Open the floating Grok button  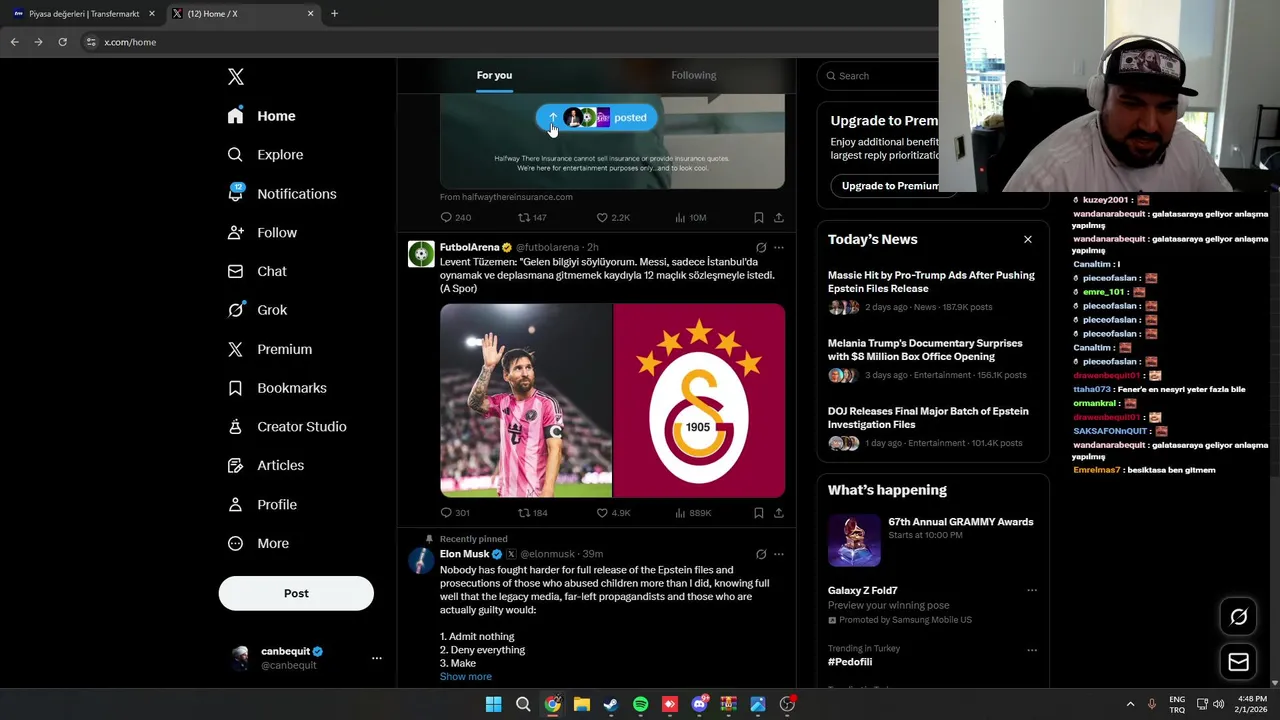pos(1238,617)
